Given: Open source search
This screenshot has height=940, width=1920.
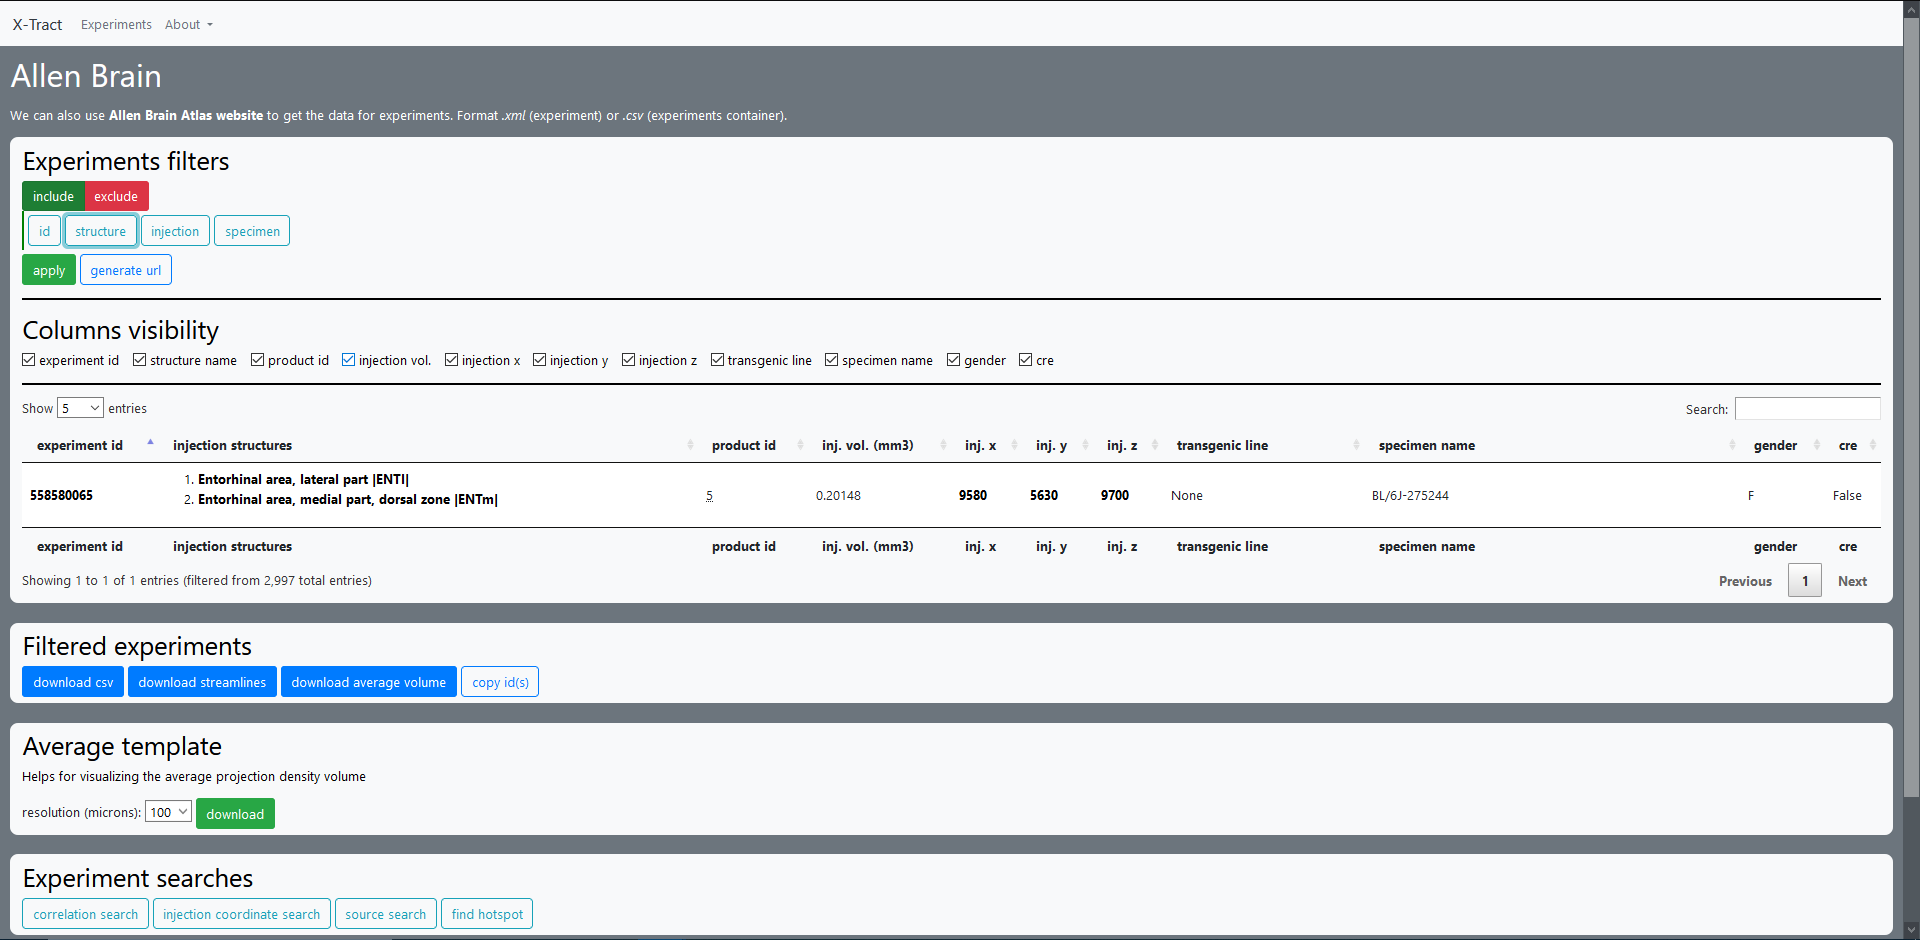Looking at the screenshot, I should (386, 914).
